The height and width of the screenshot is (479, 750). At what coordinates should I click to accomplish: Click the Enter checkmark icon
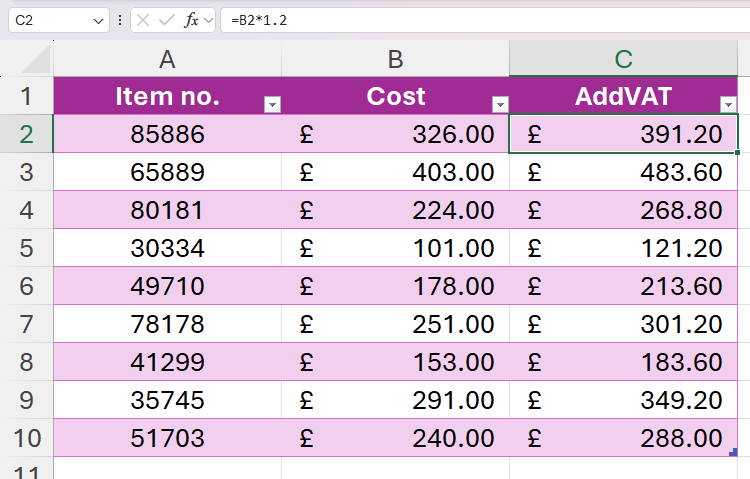coord(167,20)
